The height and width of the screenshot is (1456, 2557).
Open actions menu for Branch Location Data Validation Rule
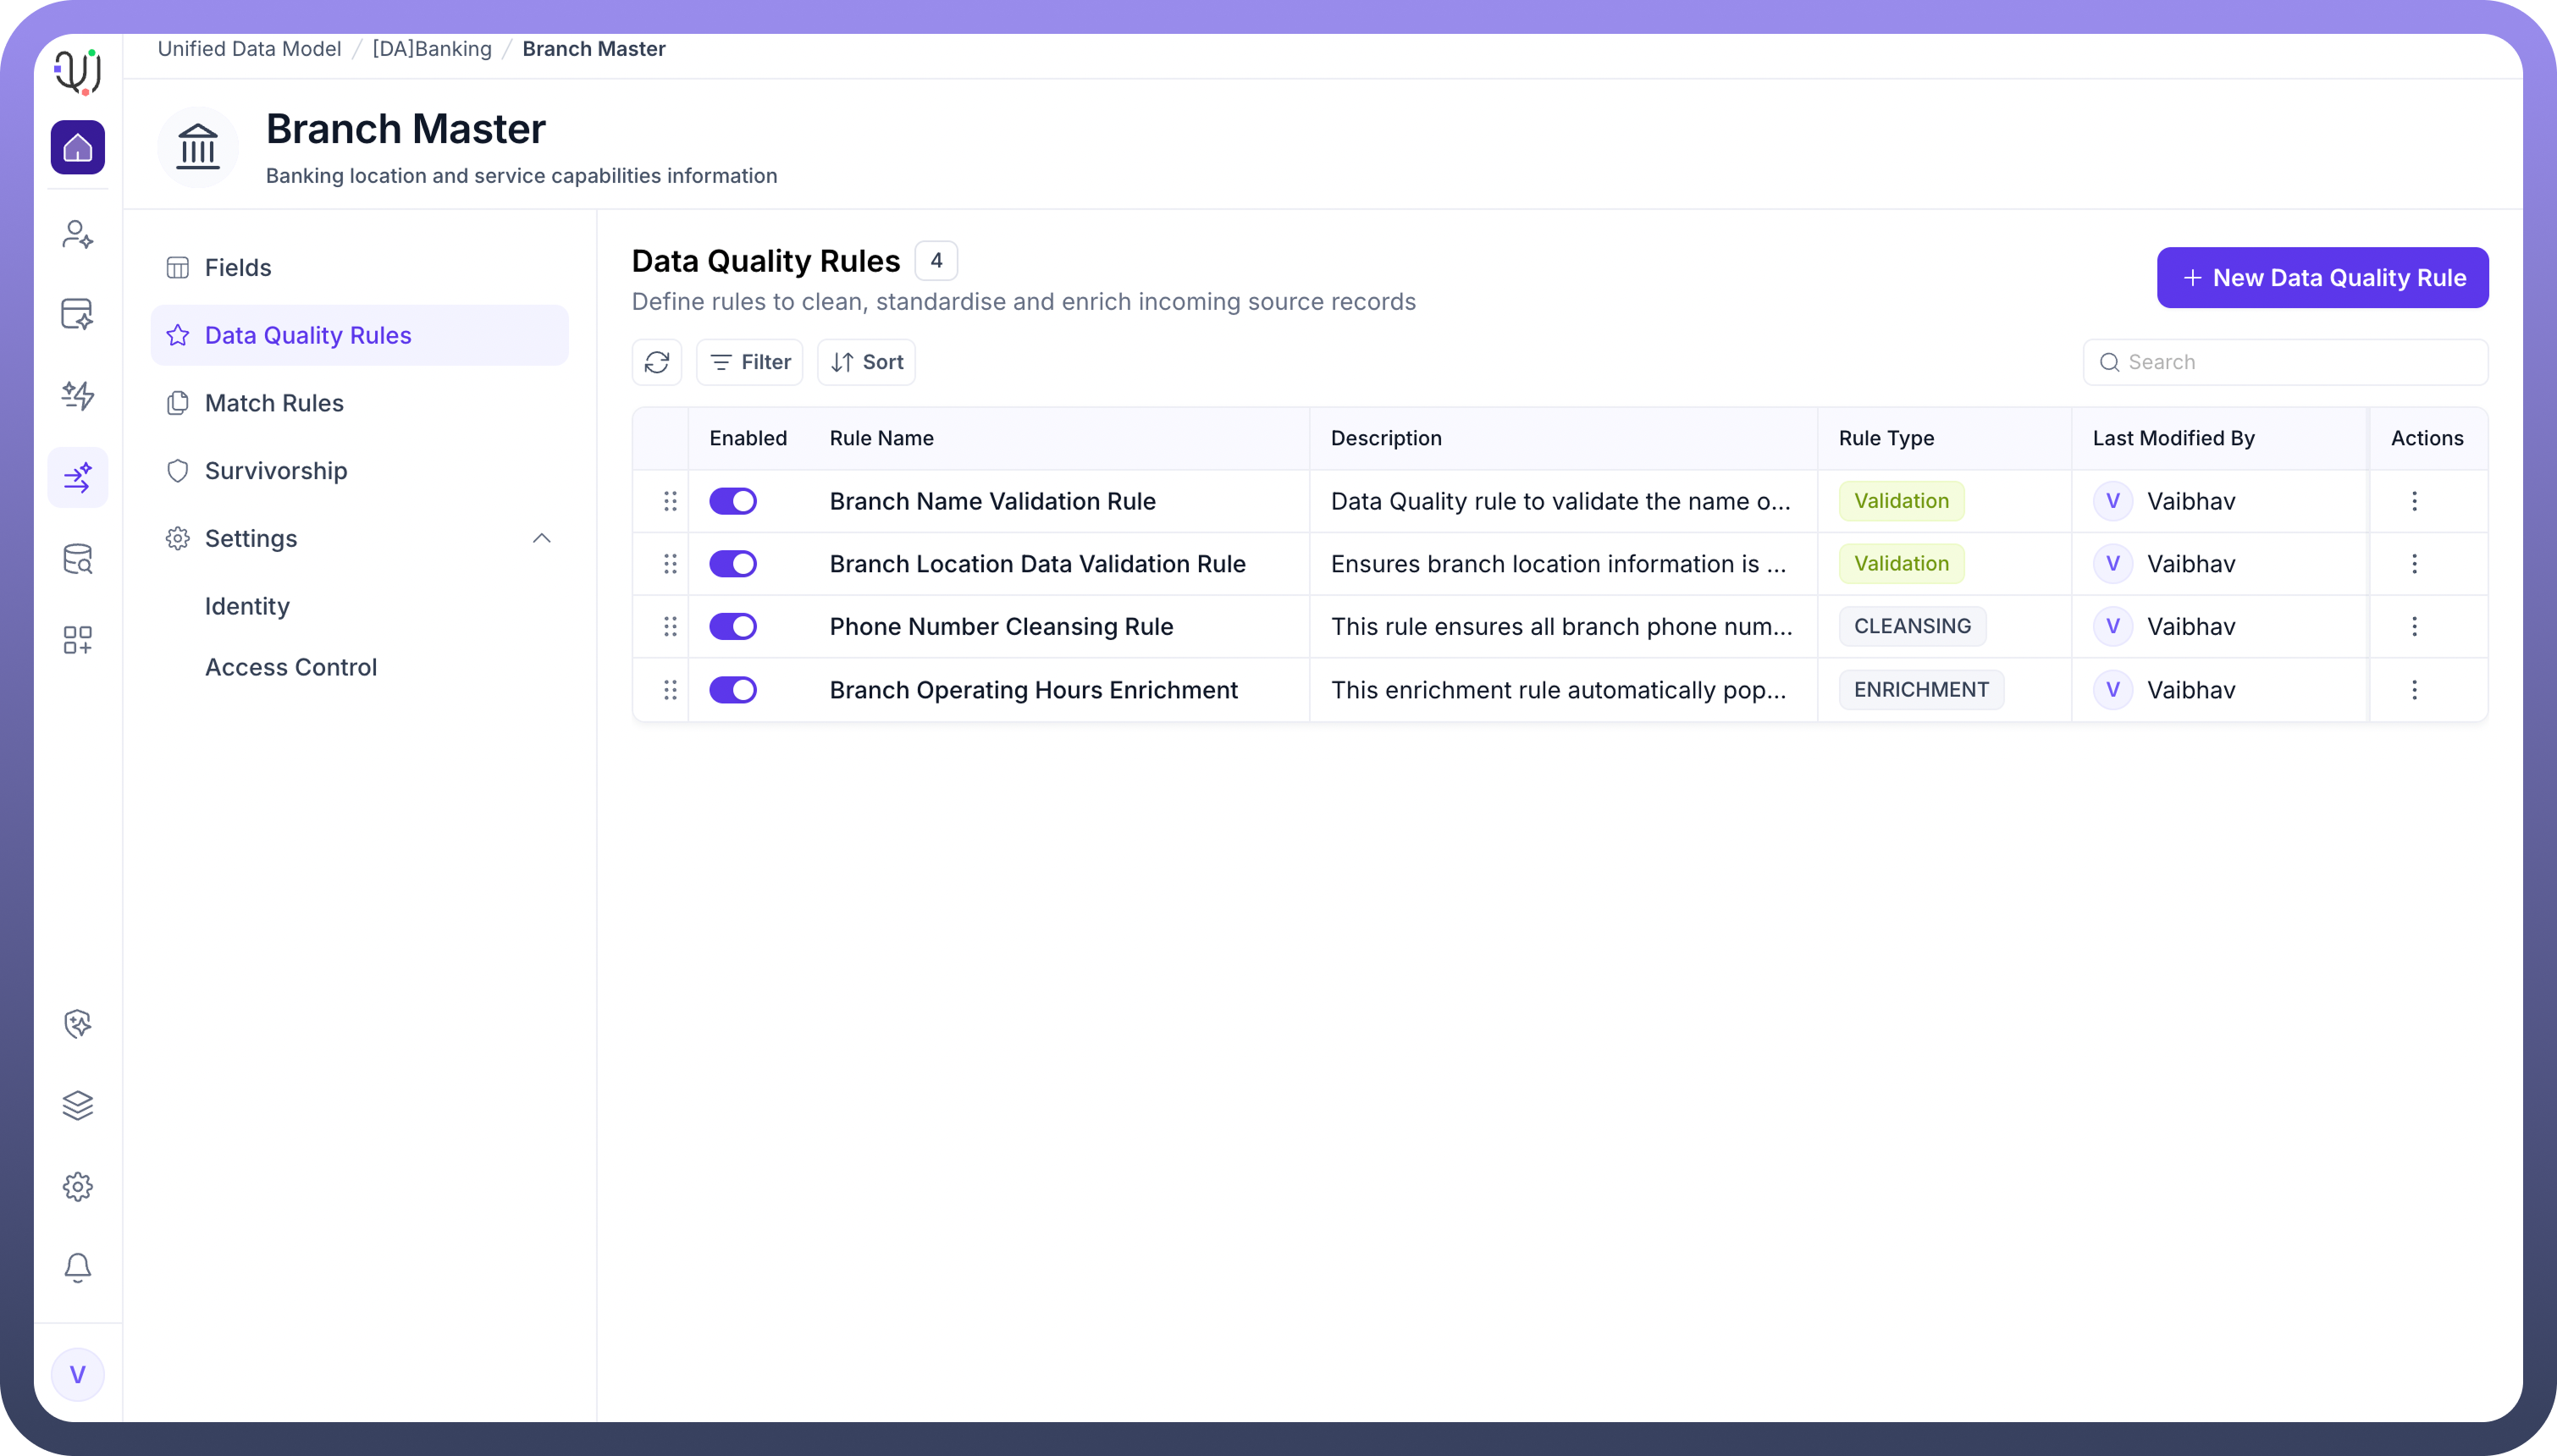coord(2414,564)
